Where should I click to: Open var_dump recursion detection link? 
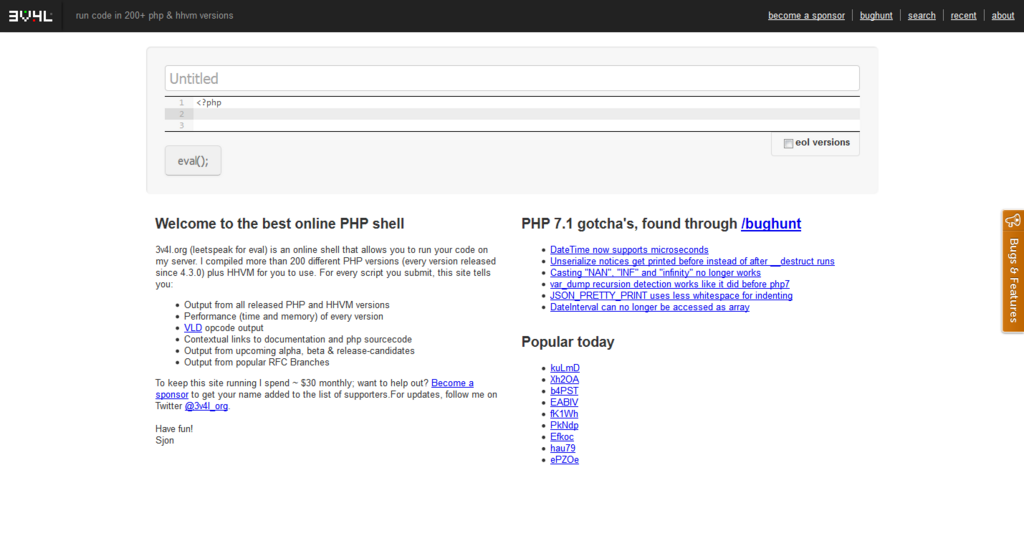click(669, 284)
